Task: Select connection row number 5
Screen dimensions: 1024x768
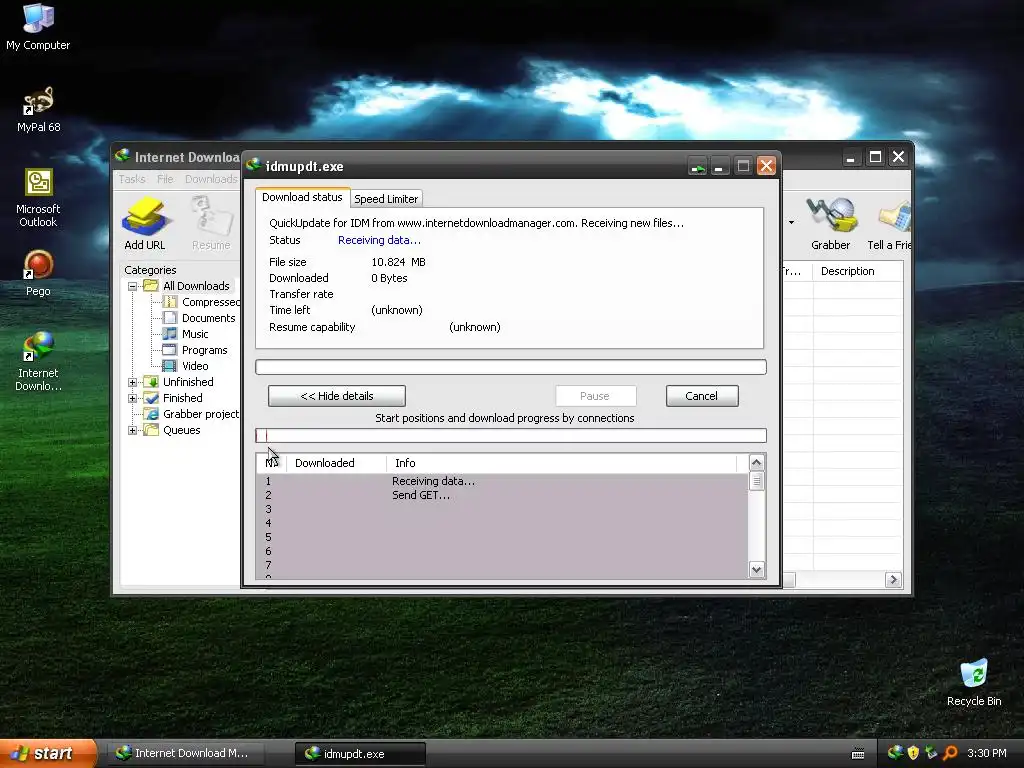Action: point(503,537)
